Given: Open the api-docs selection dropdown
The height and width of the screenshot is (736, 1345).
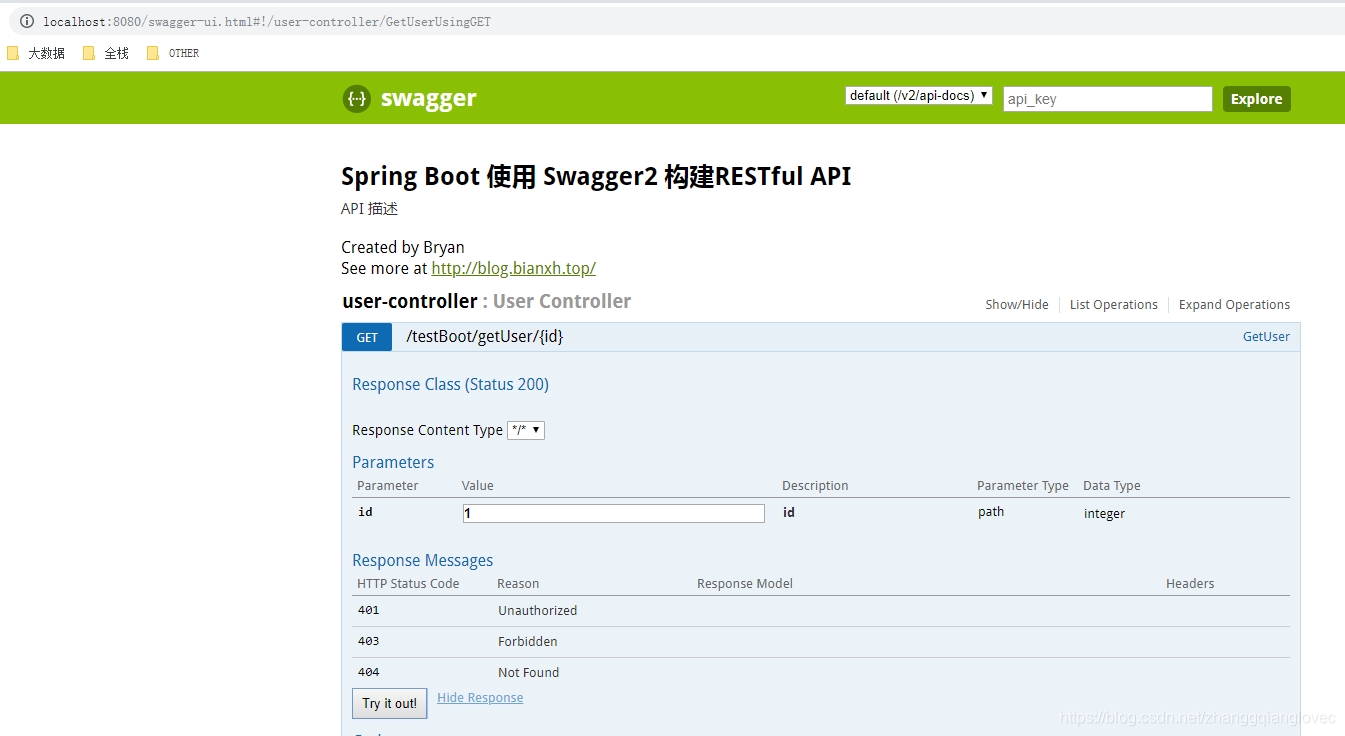Looking at the screenshot, I should point(919,95).
